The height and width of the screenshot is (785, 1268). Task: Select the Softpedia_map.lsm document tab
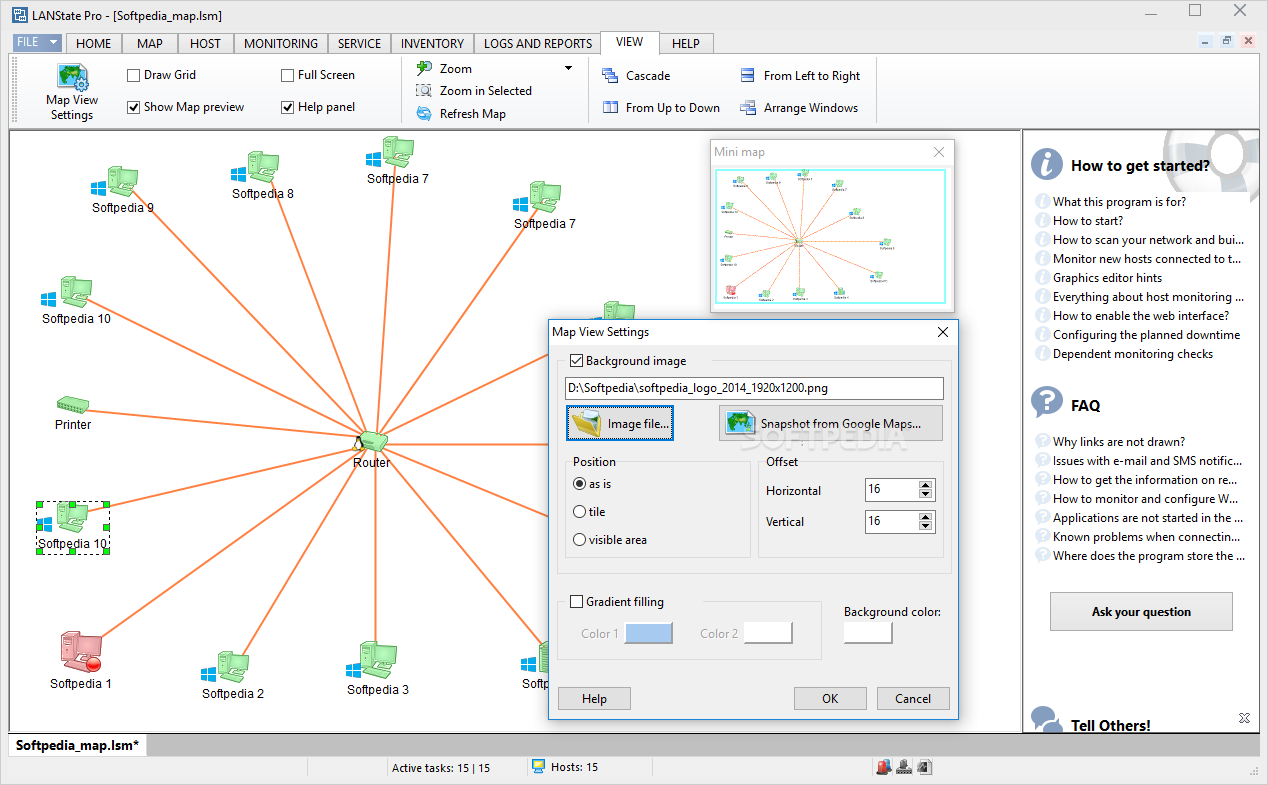point(79,745)
